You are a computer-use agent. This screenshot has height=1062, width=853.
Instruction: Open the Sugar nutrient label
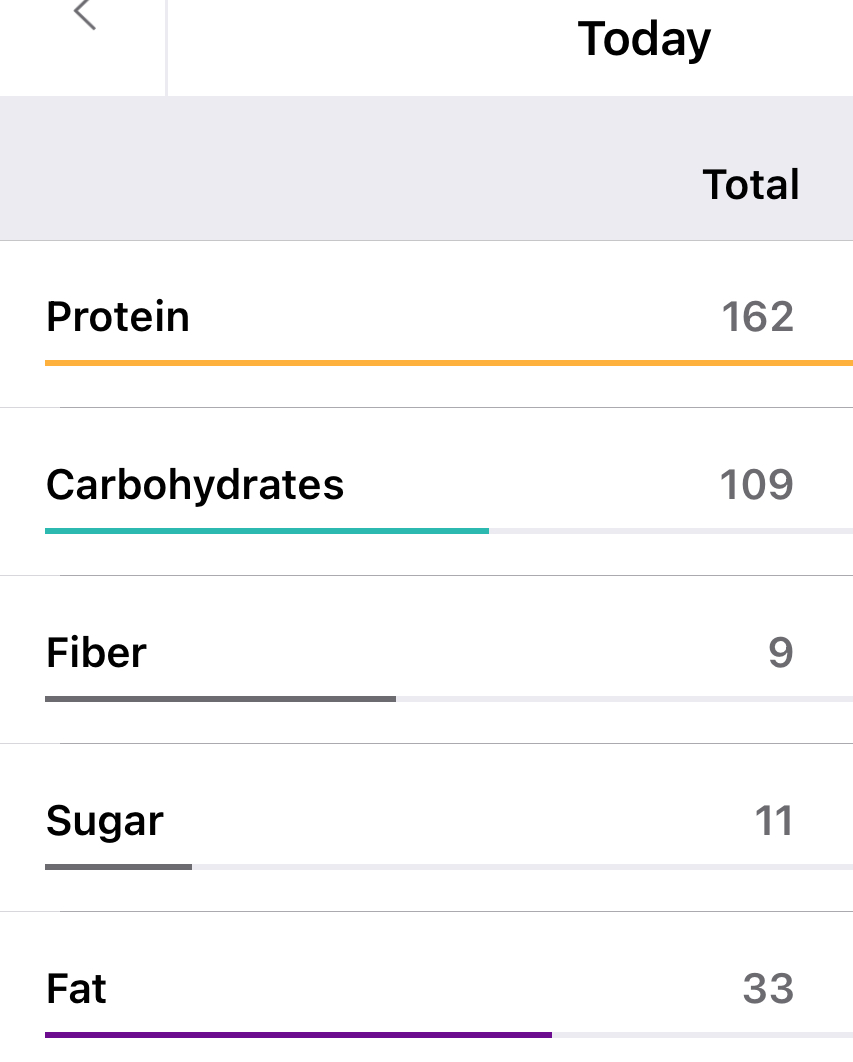click(x=105, y=821)
